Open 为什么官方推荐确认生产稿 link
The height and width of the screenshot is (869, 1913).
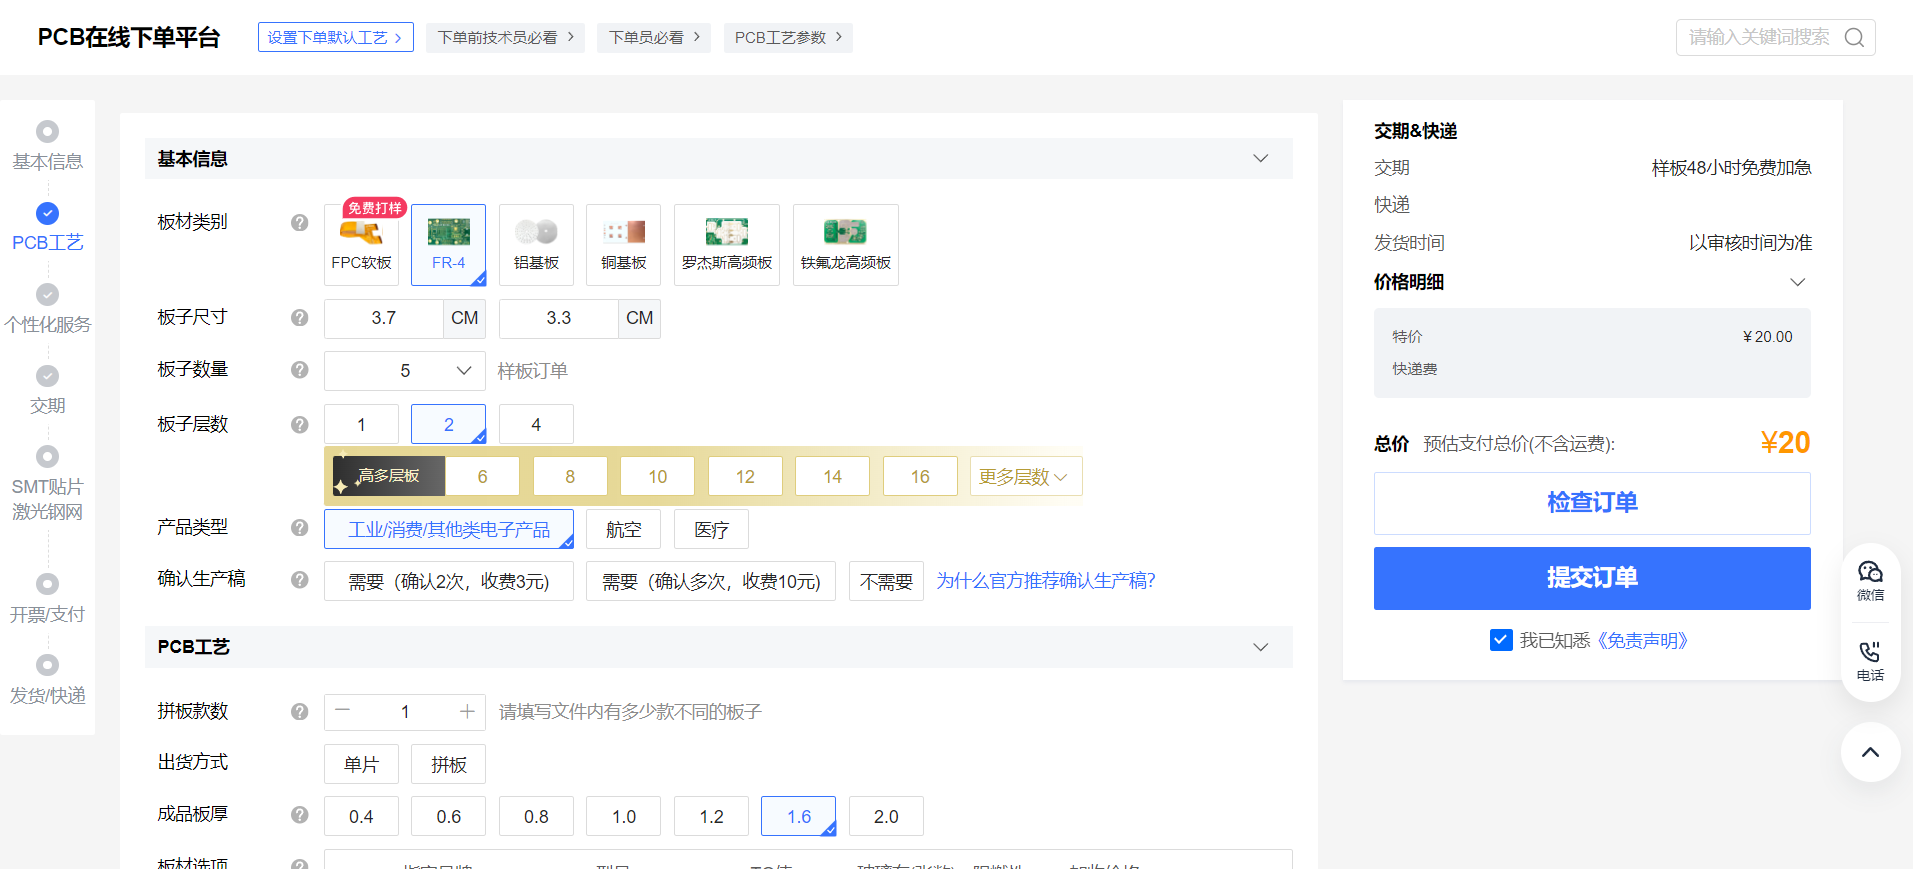click(1046, 581)
